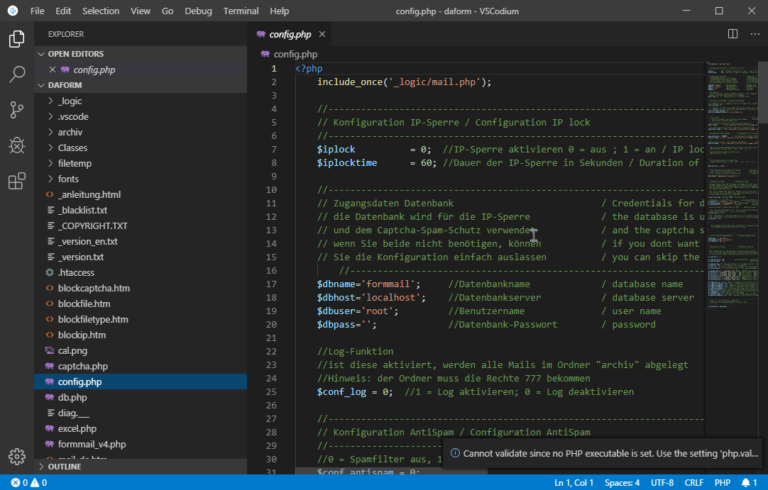
Task: Click the editor vertical scrollbar
Action: [763, 92]
